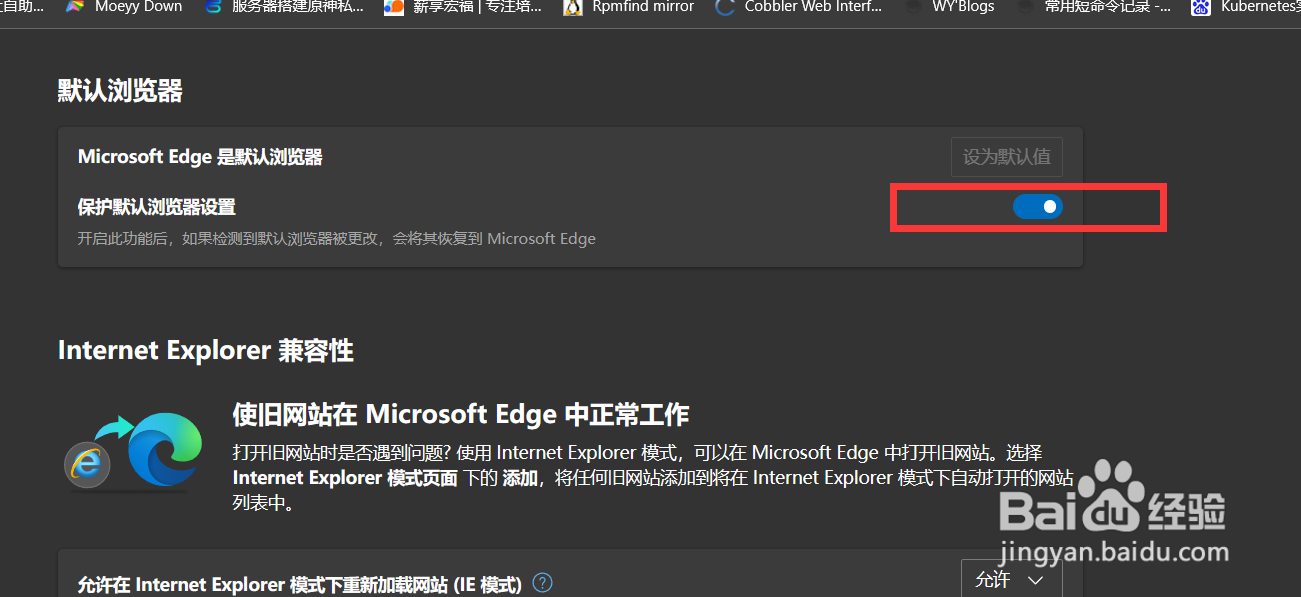The image size is (1301, 597).
Task: Open the WY'Blogs bookmark
Action: (950, 7)
